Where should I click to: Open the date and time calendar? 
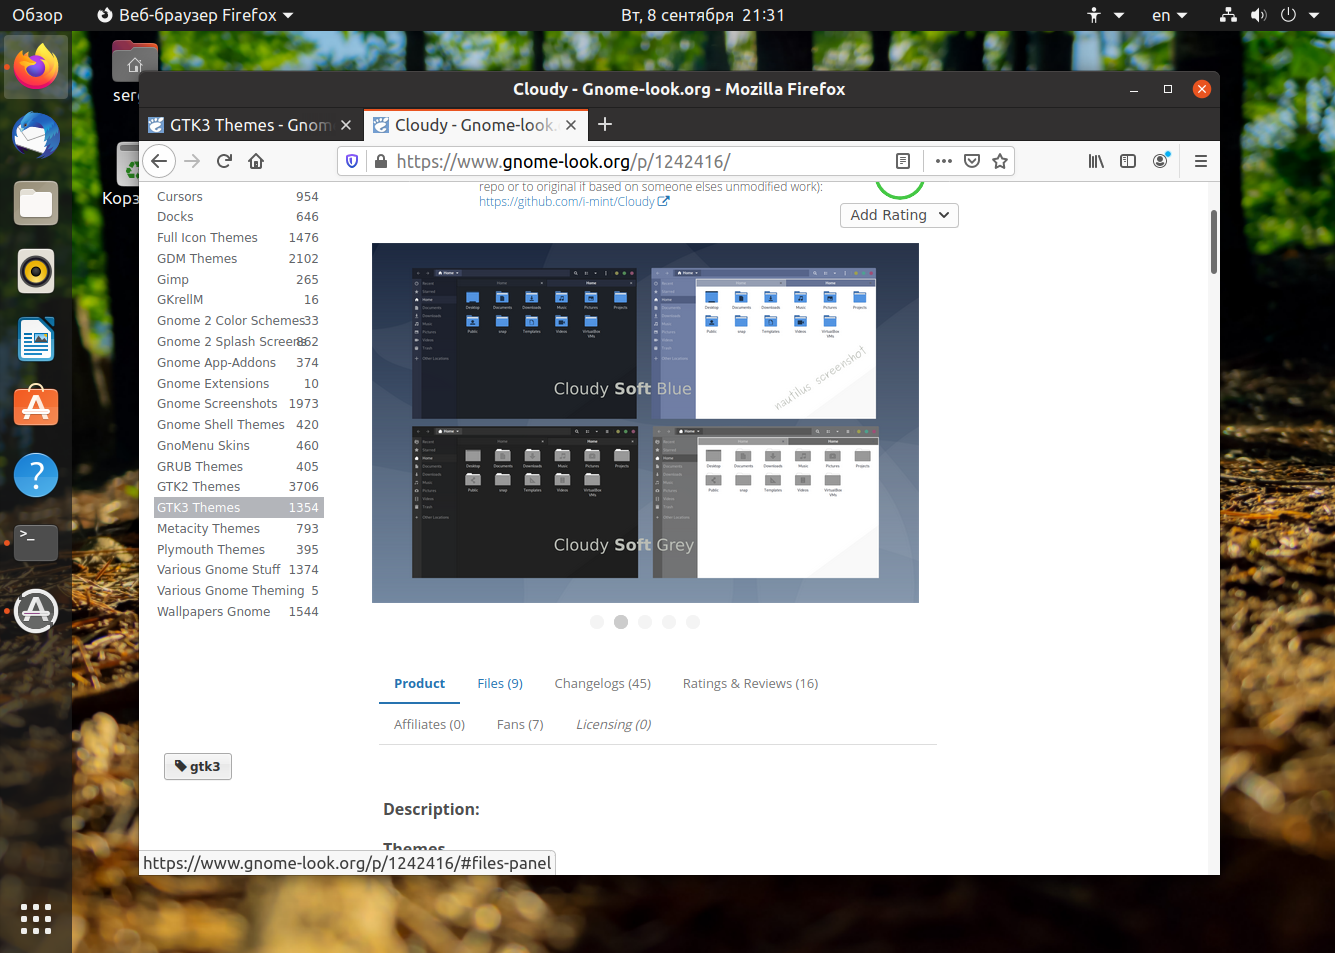pos(703,15)
